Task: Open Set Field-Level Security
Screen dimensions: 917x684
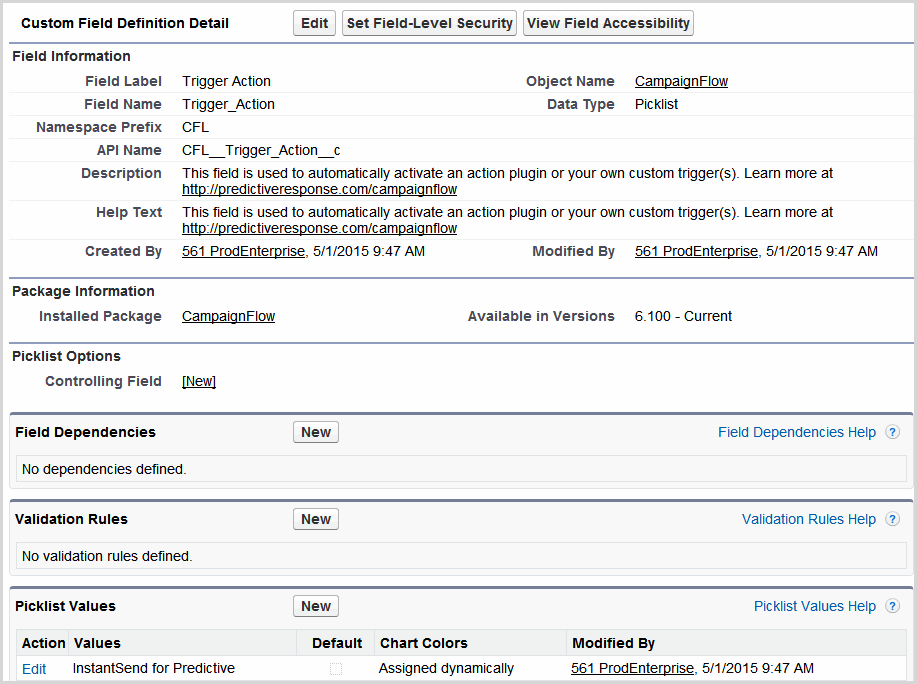Action: tap(430, 23)
